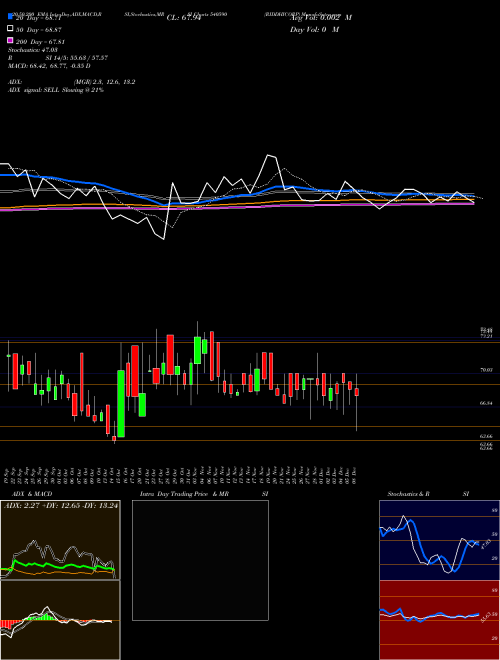The image size is (500, 660).
Task: Click the 'ADX signal: SELL Slowing @ 21%' line
Action: pyautogui.click(x=56, y=90)
